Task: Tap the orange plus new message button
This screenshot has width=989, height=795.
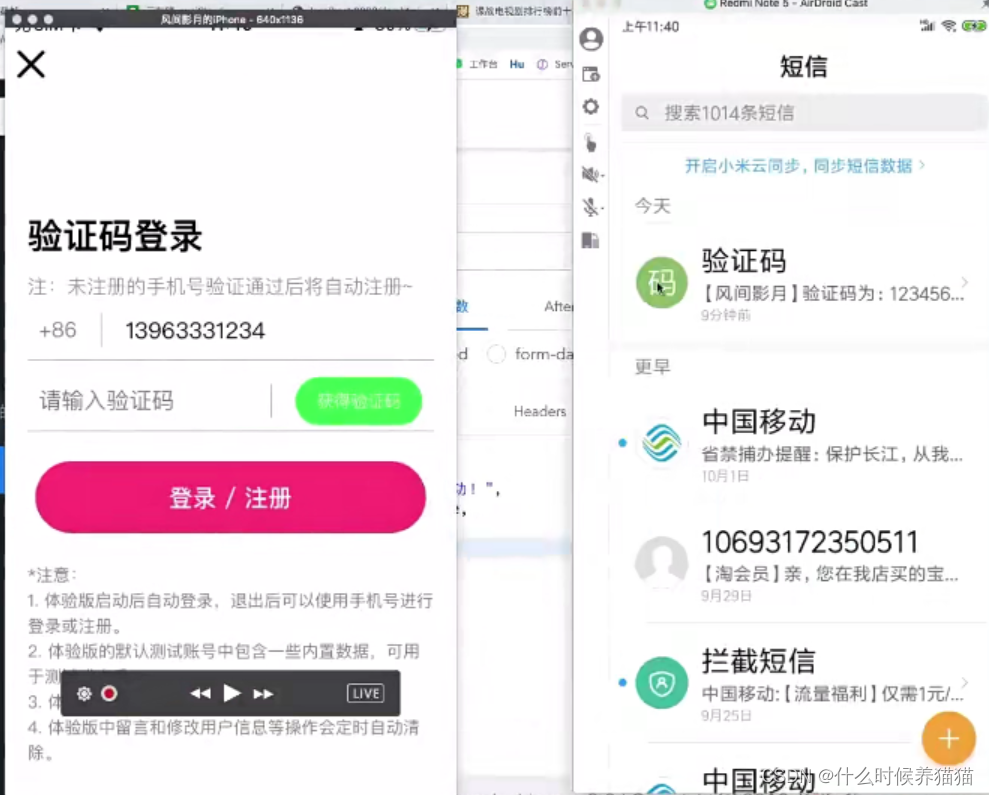Action: coord(948,738)
